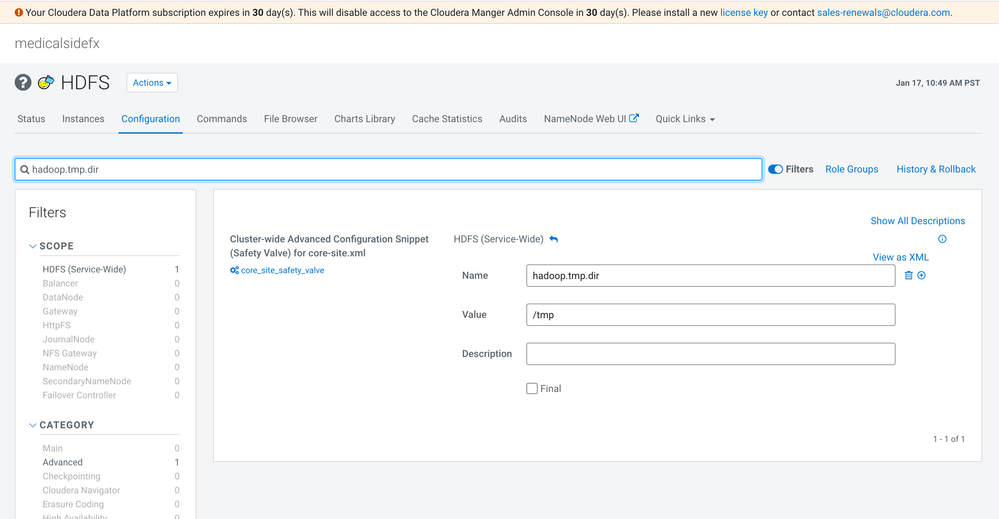Click the revert to default arrow icon
The height and width of the screenshot is (519, 999).
(x=554, y=239)
